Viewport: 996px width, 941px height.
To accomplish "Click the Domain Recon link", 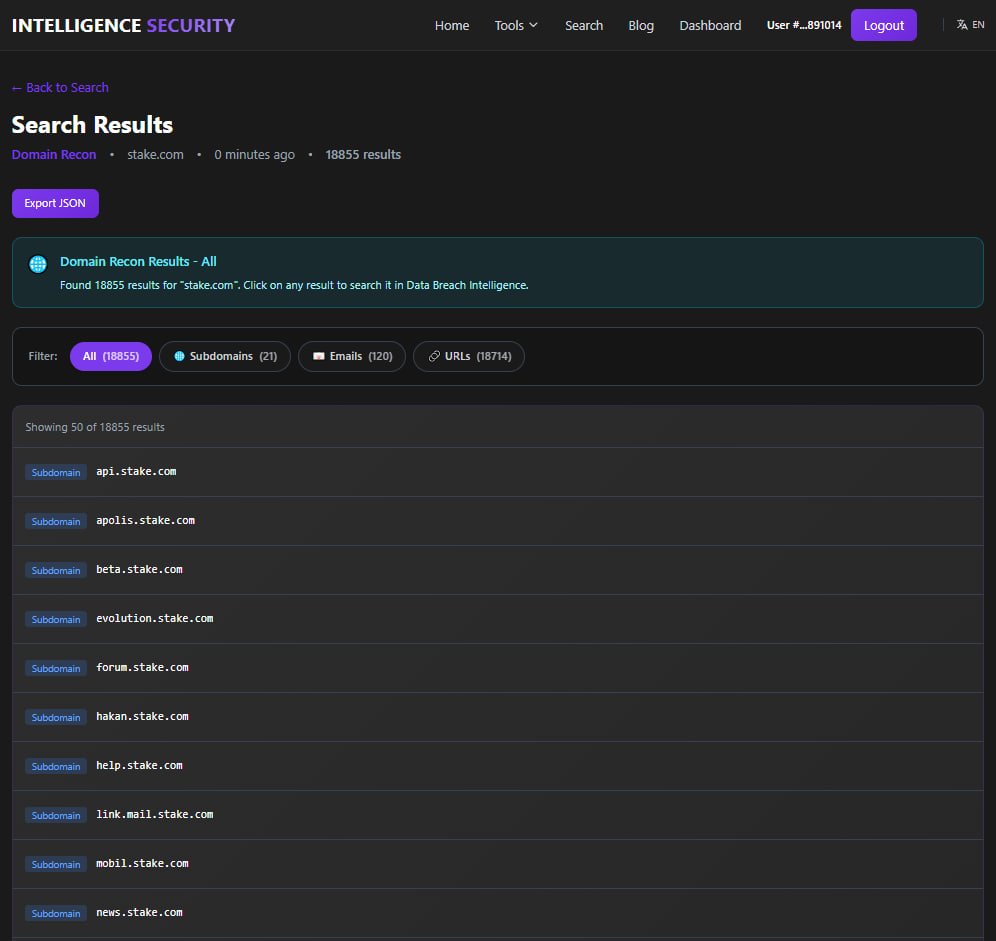I will pos(54,154).
